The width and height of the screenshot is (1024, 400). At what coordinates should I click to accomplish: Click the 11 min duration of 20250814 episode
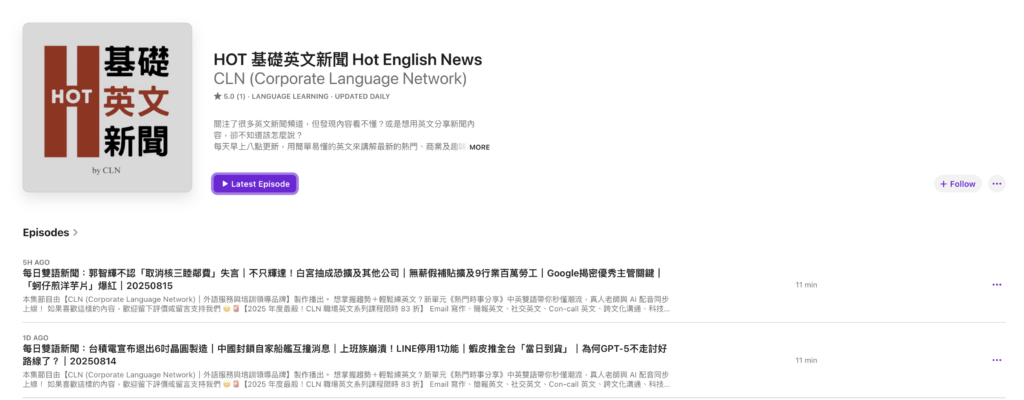(x=807, y=360)
